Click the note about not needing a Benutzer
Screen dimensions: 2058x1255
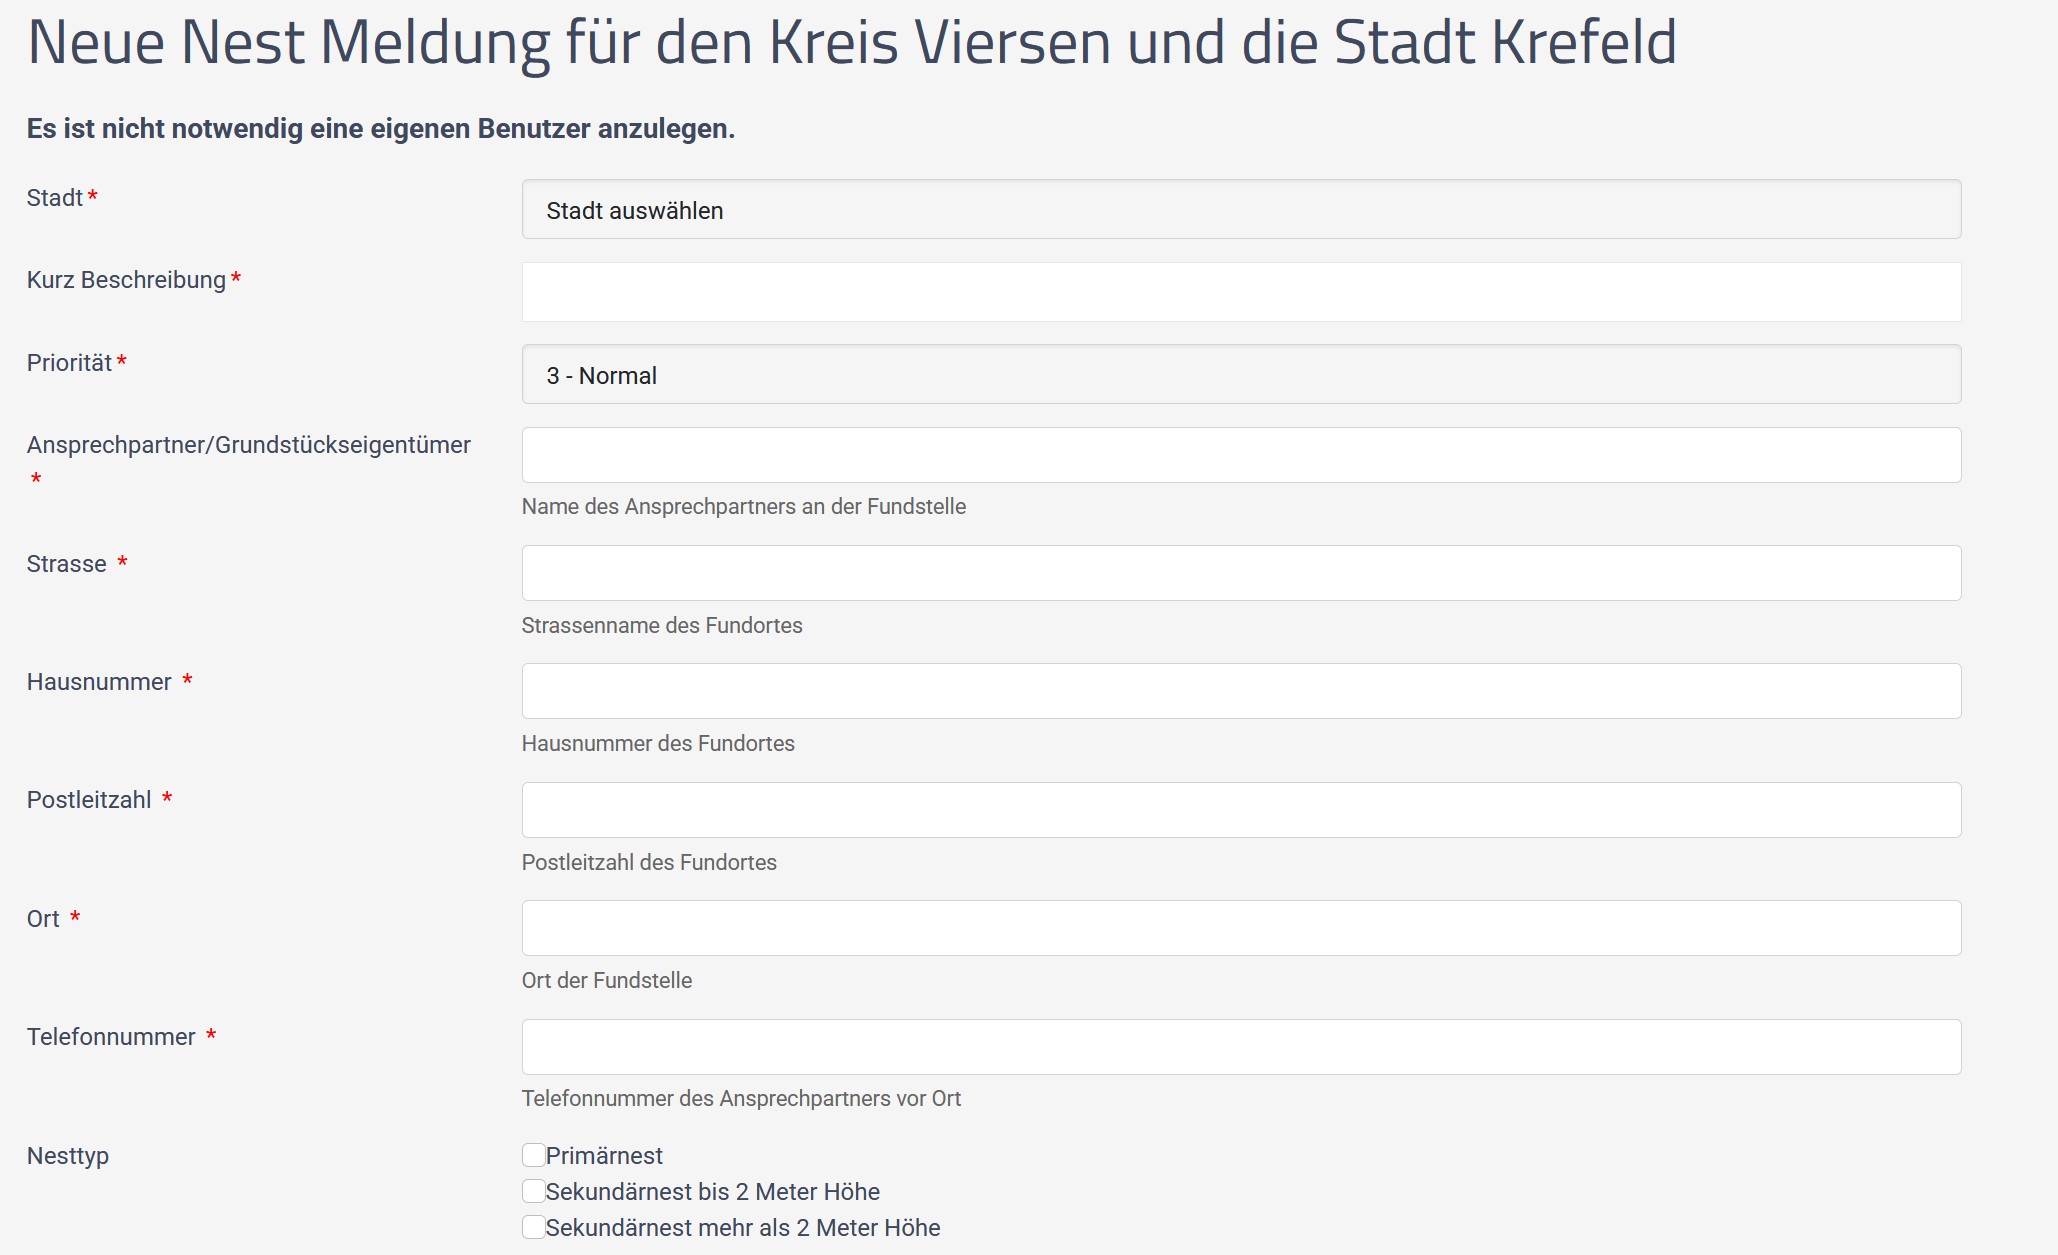point(381,129)
